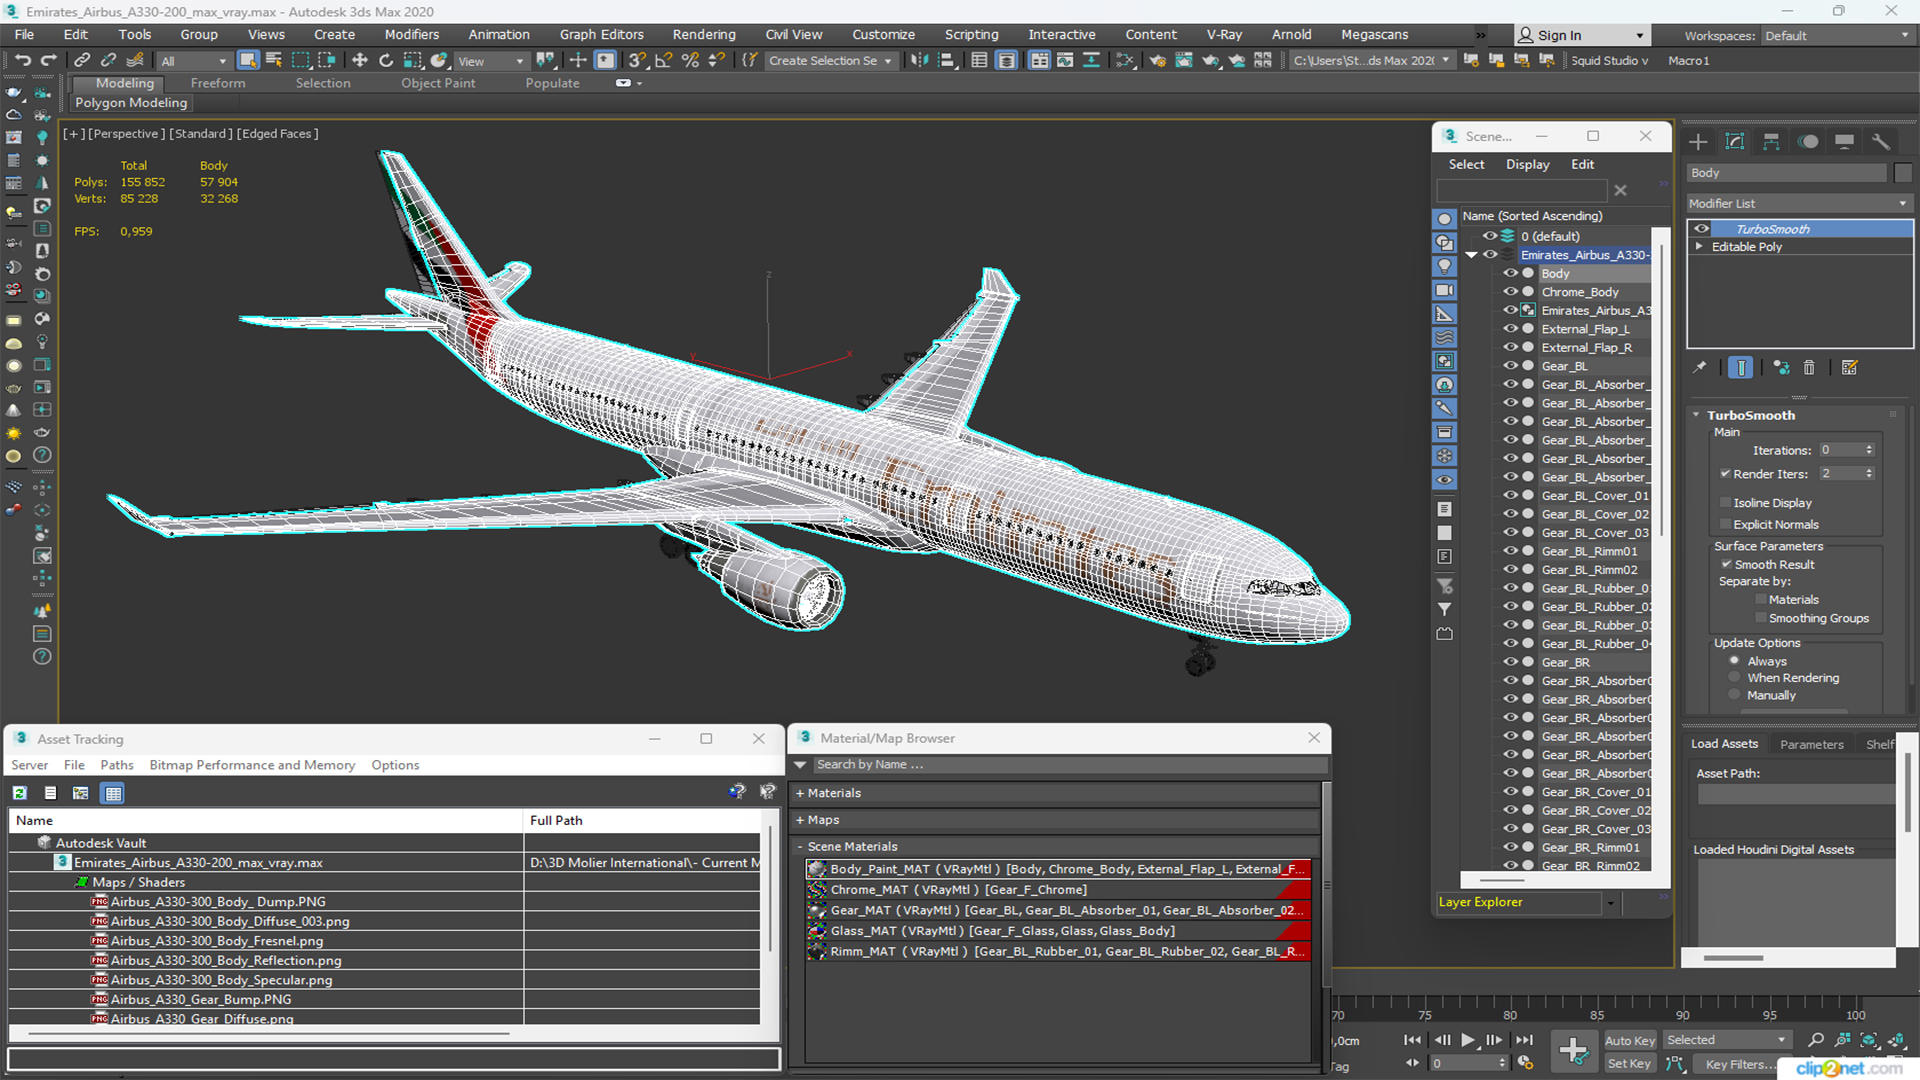Switch to Object Paint ribbon tab
This screenshot has width=1920, height=1080.
click(438, 83)
